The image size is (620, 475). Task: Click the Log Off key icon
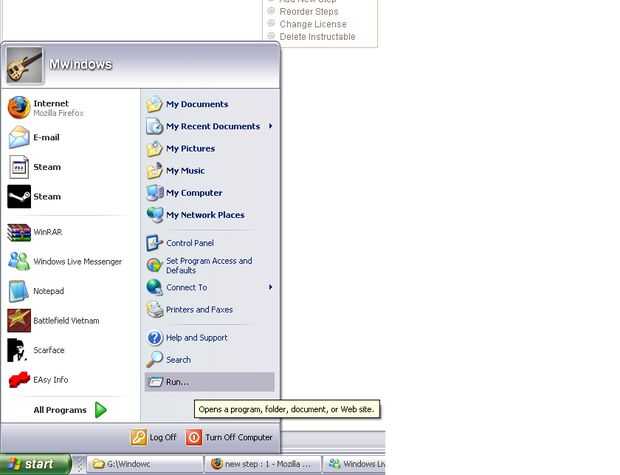pos(138,437)
